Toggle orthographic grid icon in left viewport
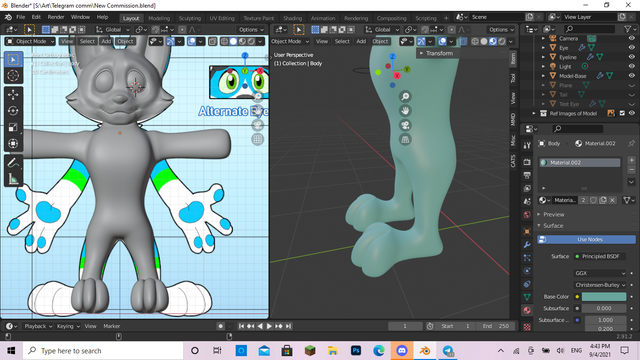 [258, 140]
